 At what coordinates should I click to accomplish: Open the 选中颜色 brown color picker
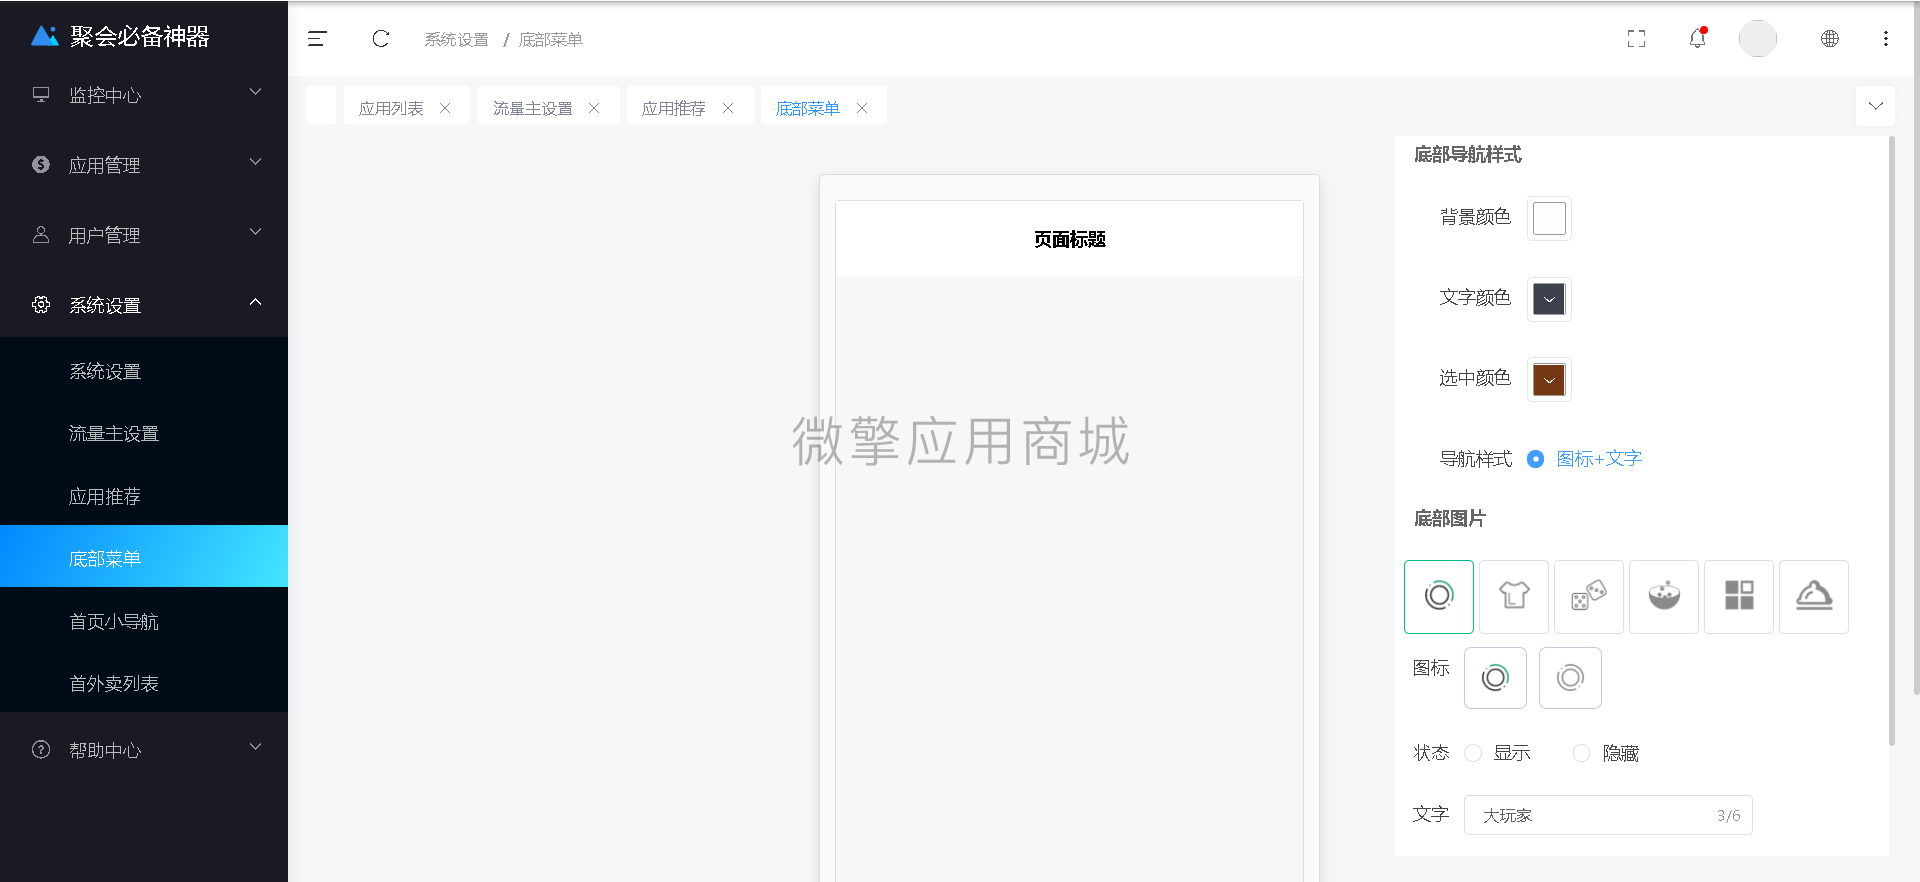(x=1549, y=379)
